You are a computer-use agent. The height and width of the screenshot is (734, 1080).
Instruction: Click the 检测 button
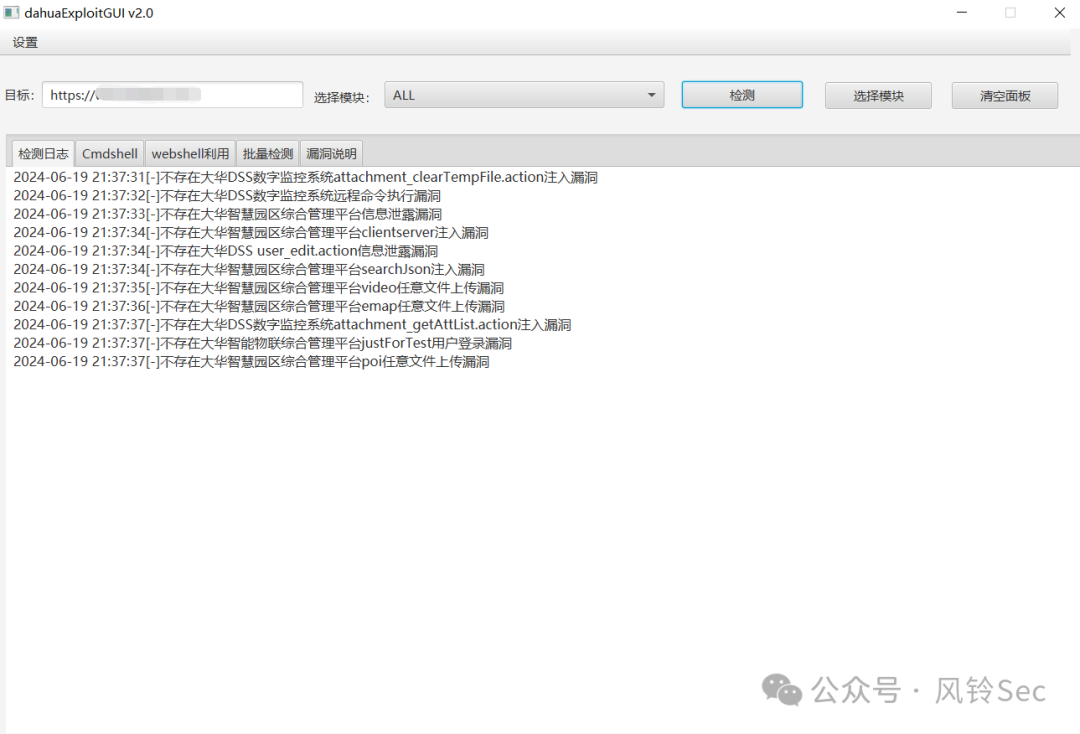742,95
